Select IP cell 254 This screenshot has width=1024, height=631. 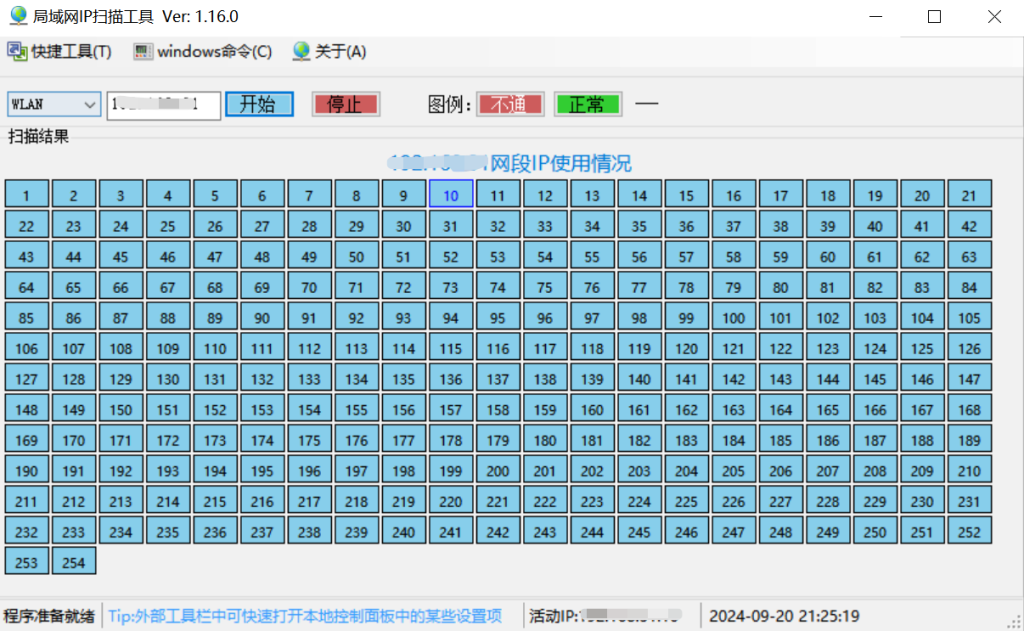[x=74, y=562]
